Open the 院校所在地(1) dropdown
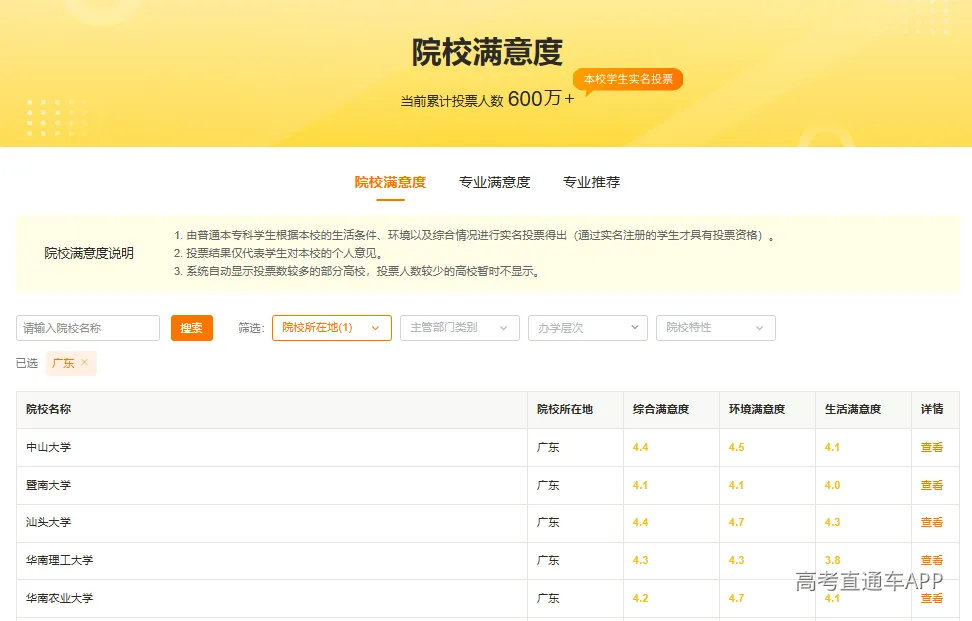This screenshot has width=972, height=621. [332, 328]
